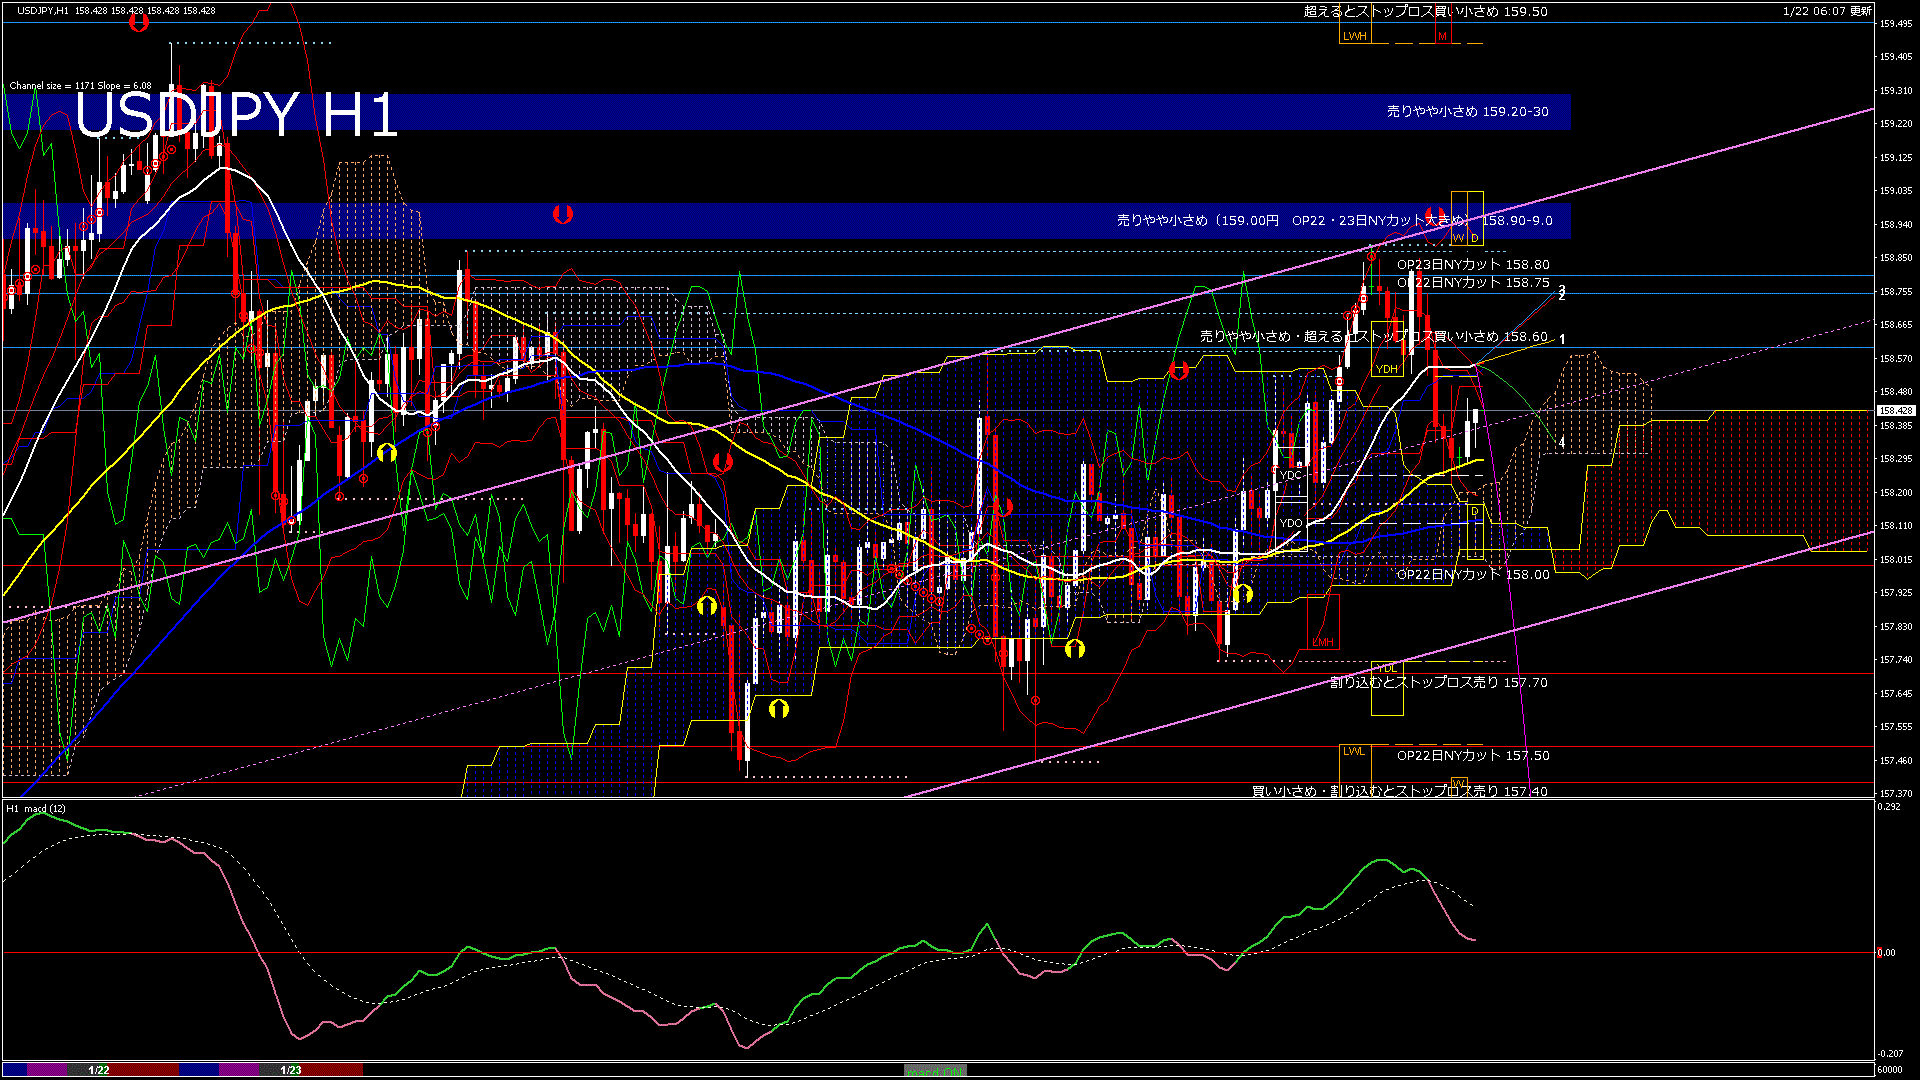1920x1080 pixels.
Task: Click the LWH last-week-high marker box
Action: [1354, 36]
